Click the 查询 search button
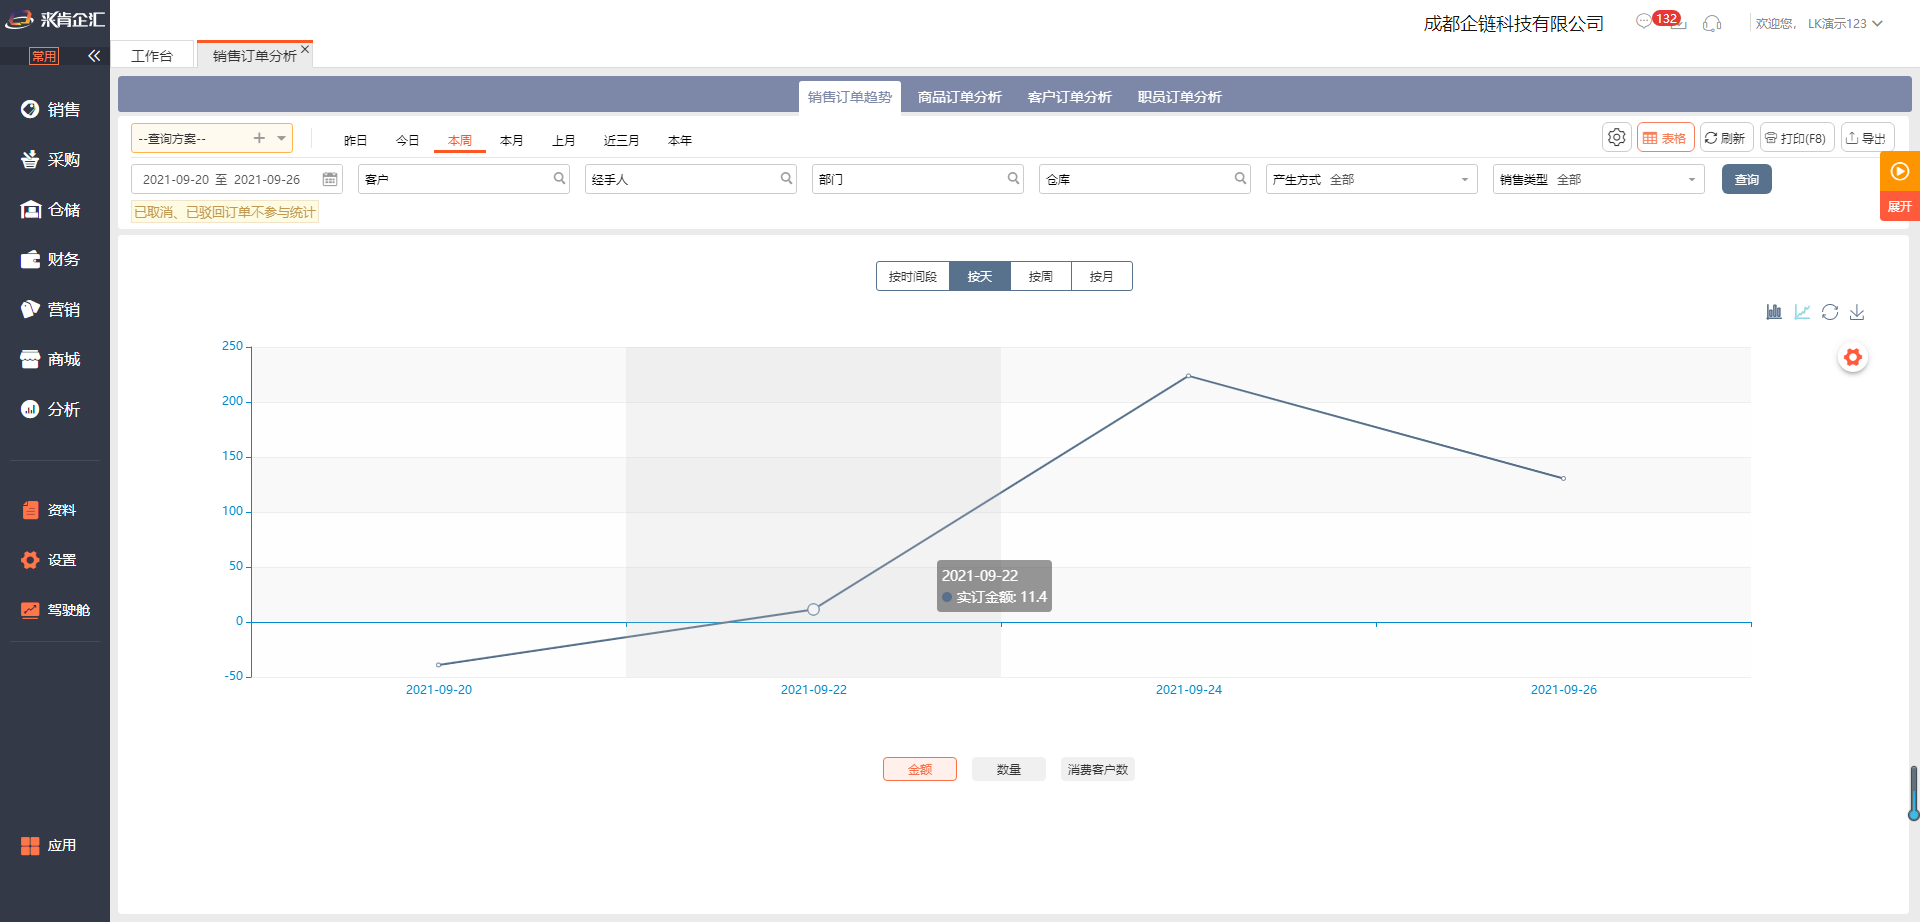Viewport: 1920px width, 922px height. point(1746,179)
